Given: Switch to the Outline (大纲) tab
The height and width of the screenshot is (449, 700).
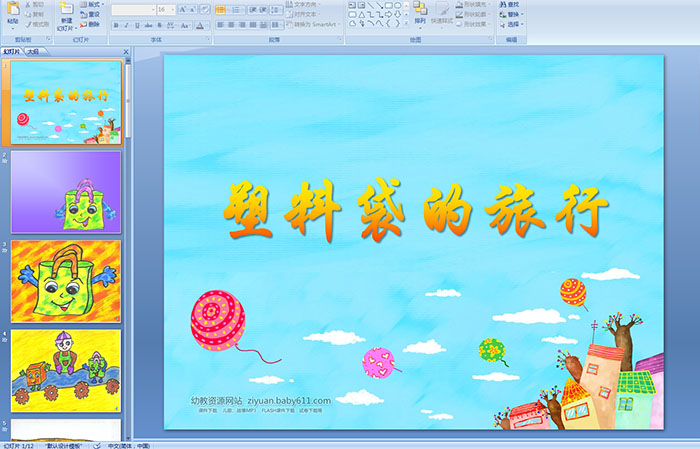Looking at the screenshot, I should tap(33, 51).
